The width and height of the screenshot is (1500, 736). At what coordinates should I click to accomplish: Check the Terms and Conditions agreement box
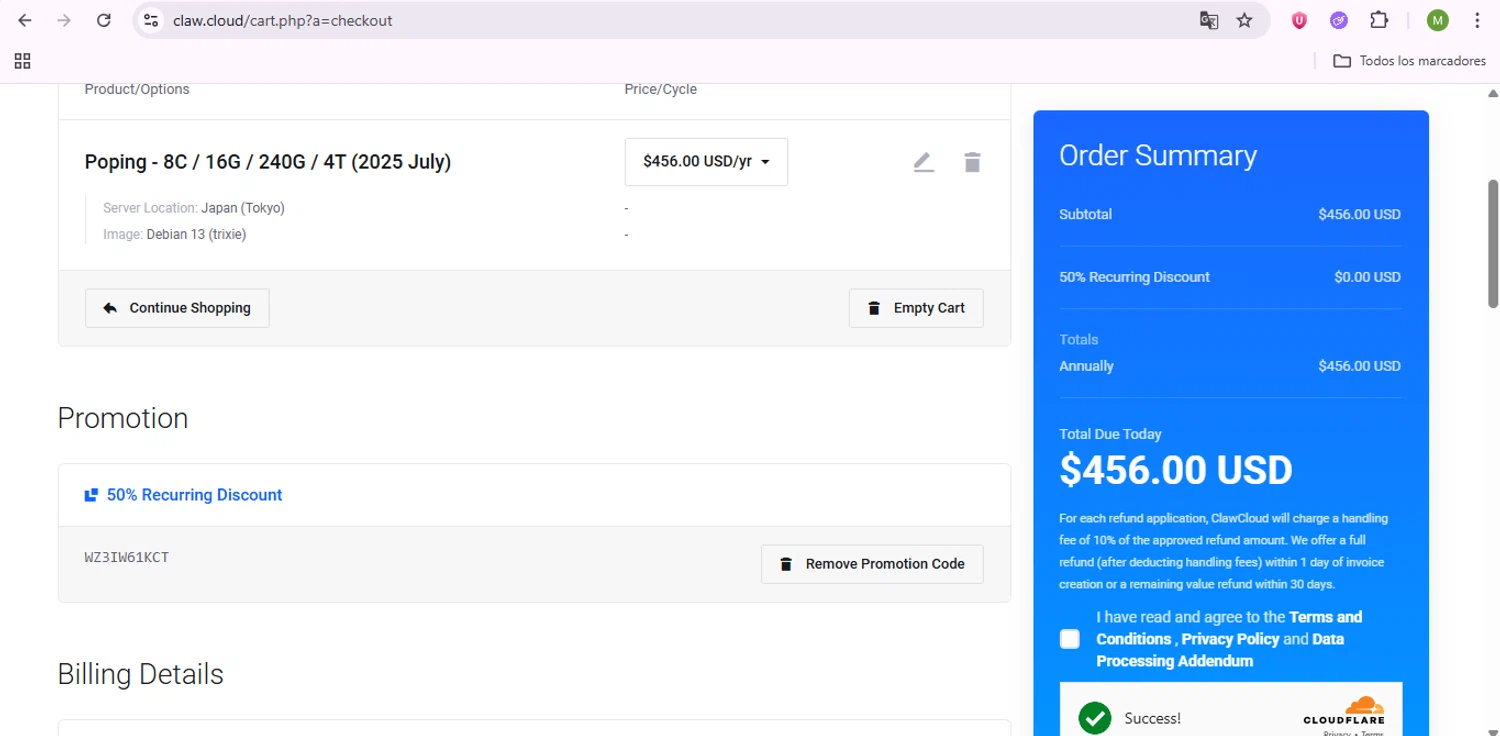point(1070,639)
